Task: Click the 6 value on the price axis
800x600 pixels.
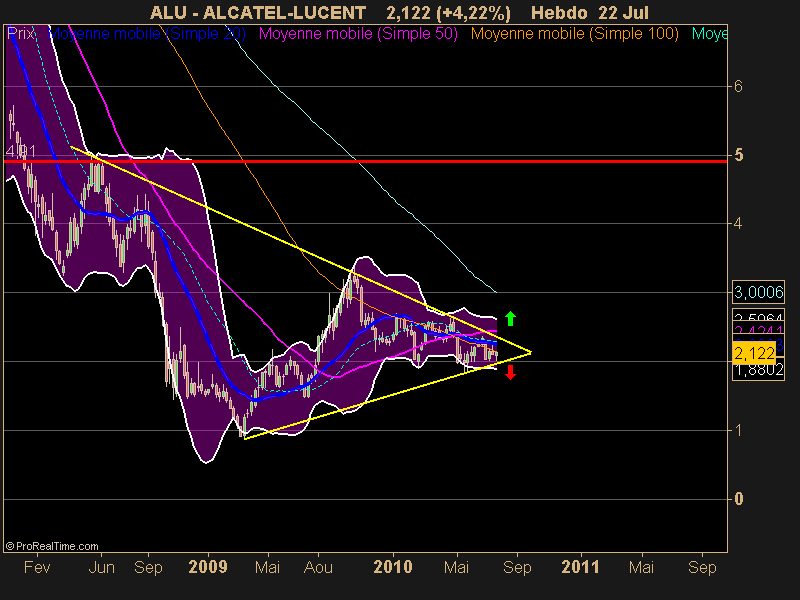Action: [x=738, y=86]
